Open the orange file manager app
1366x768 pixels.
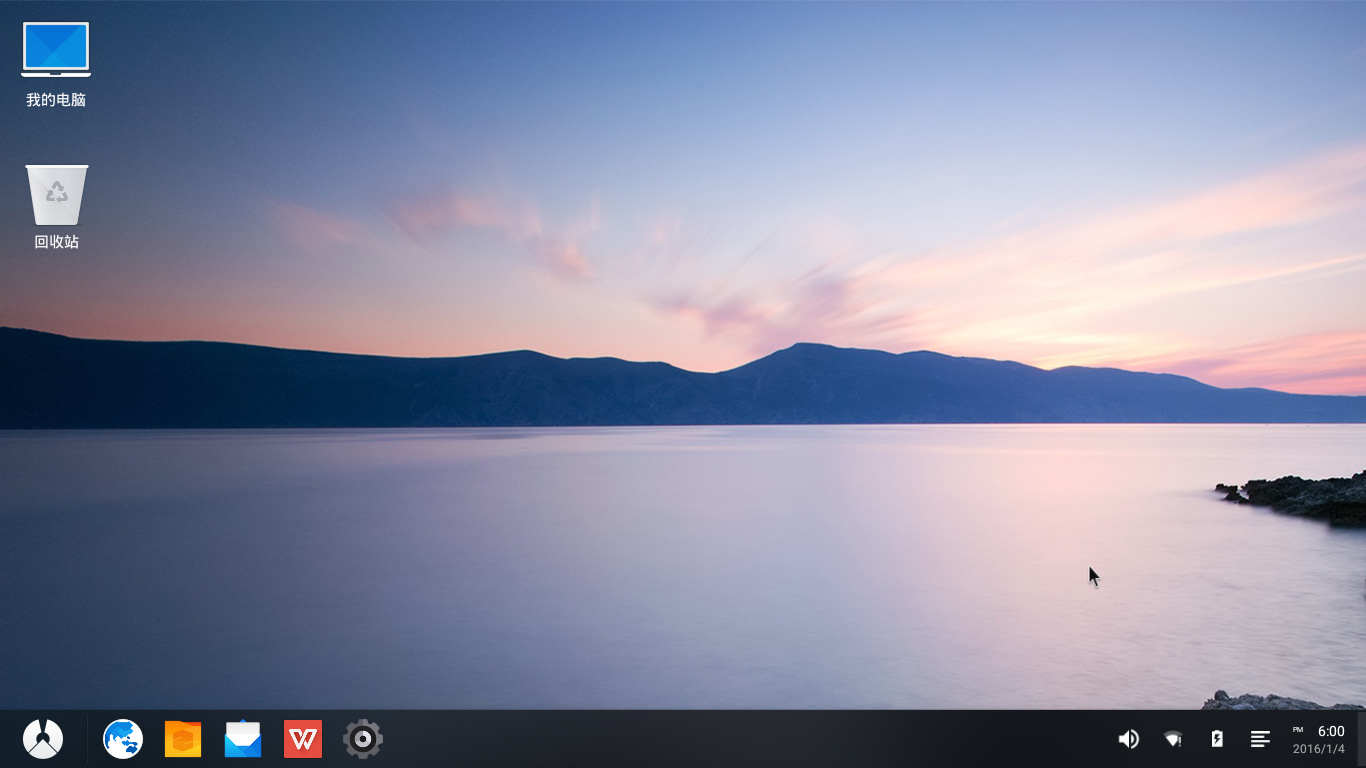(x=183, y=739)
